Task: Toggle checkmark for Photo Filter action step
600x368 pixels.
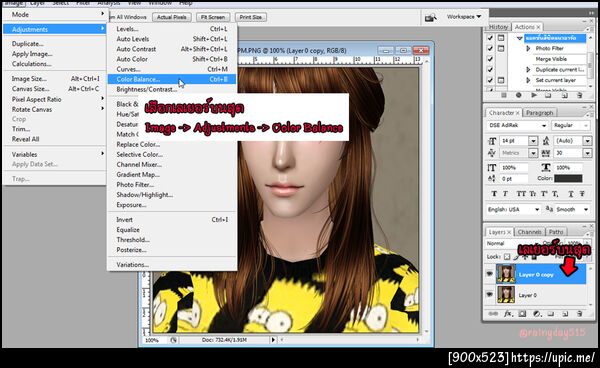Action: (x=490, y=49)
